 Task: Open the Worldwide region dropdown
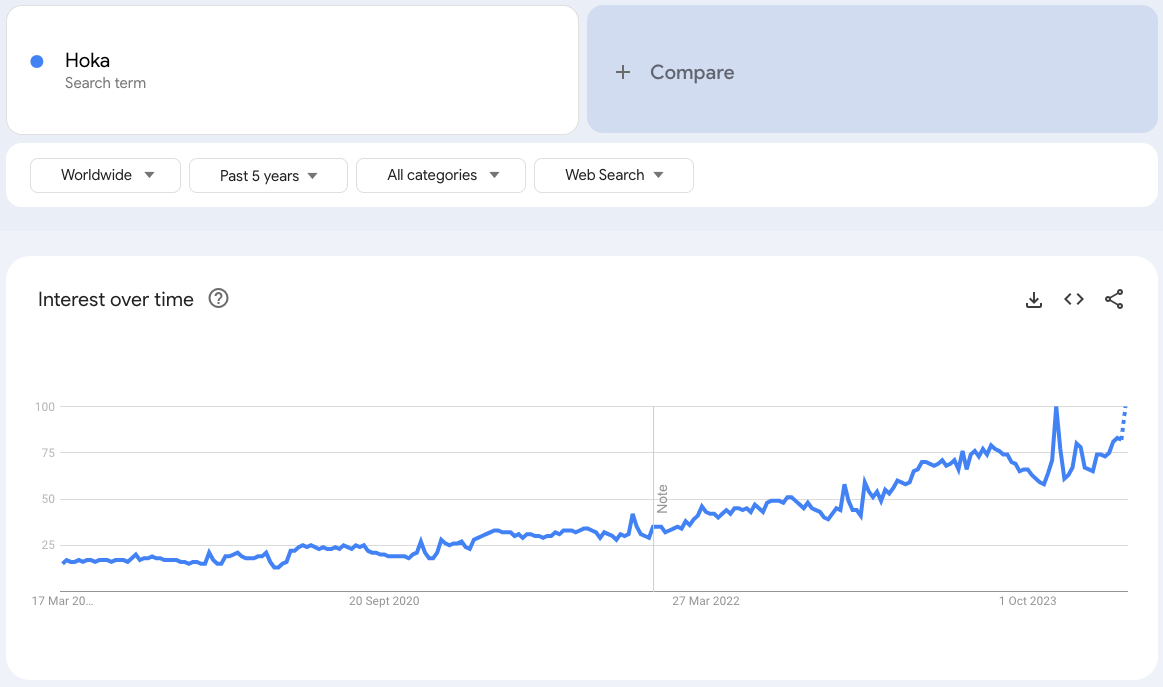pos(106,175)
